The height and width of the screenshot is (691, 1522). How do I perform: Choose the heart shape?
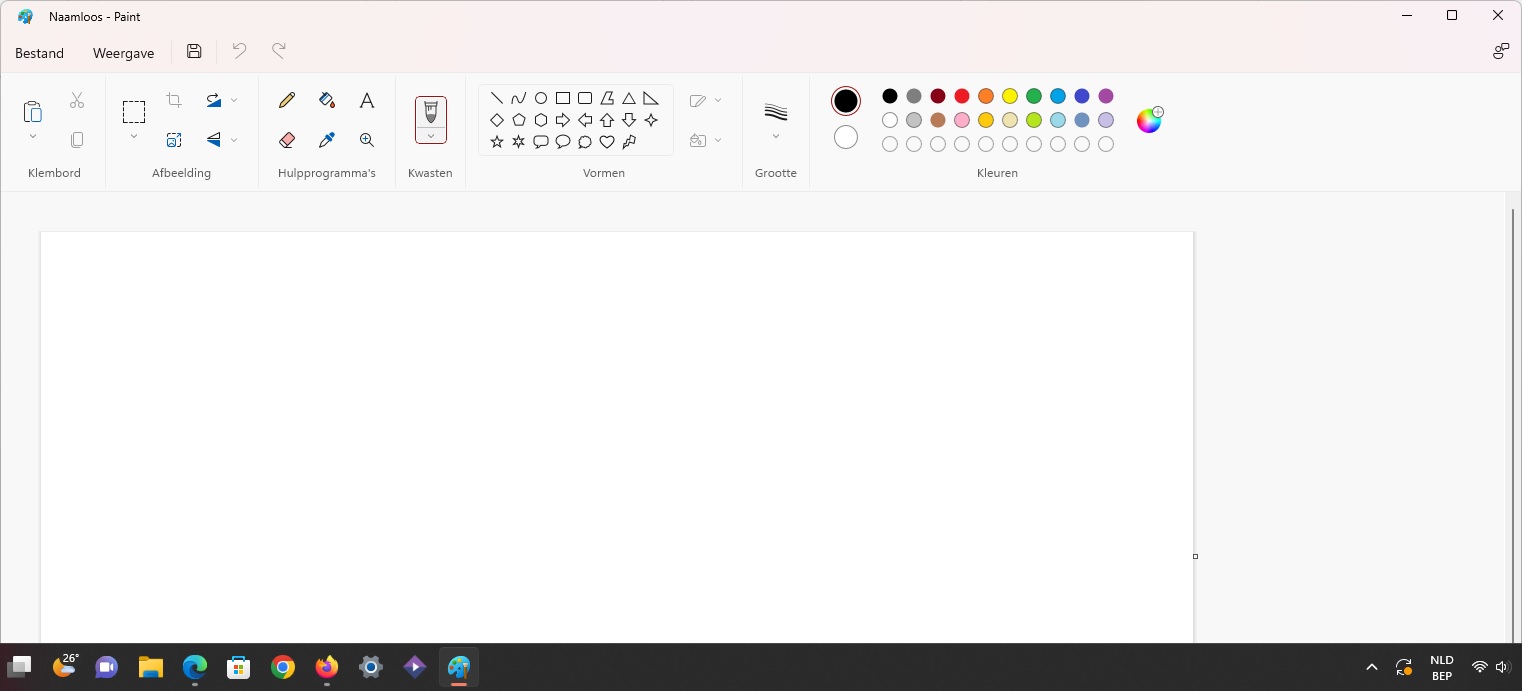pos(607,142)
